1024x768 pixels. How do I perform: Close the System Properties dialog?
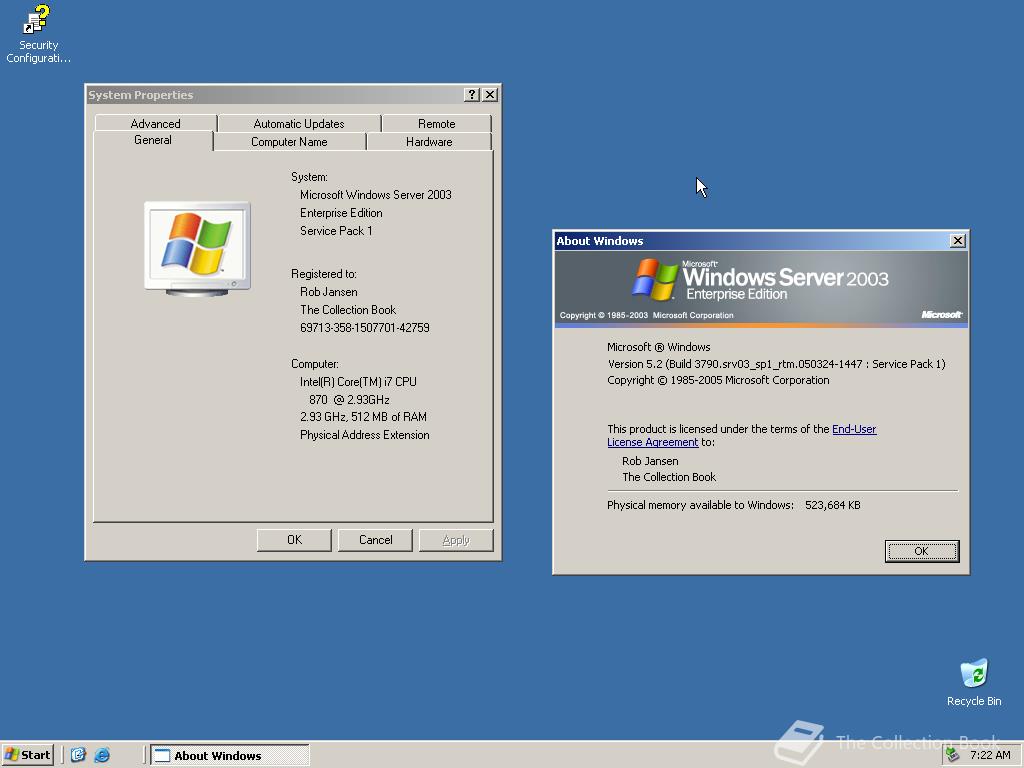click(490, 95)
